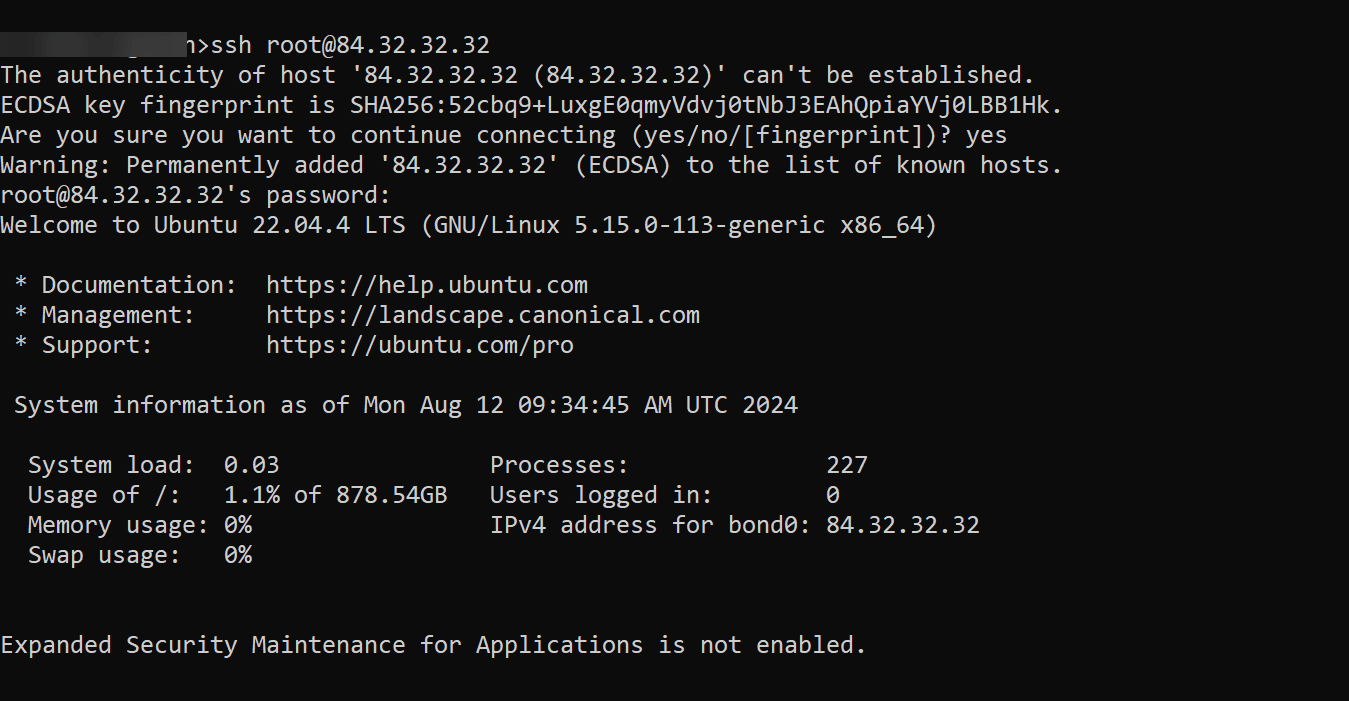
Task: Click the typed "yes" response after the prompt
Action: [986, 135]
